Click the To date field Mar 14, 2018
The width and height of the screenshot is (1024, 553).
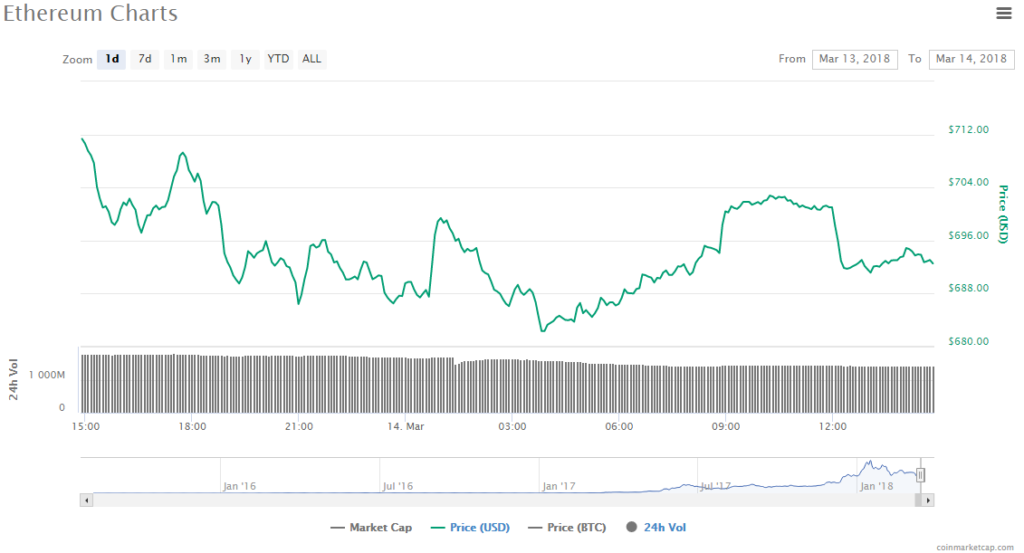(971, 59)
